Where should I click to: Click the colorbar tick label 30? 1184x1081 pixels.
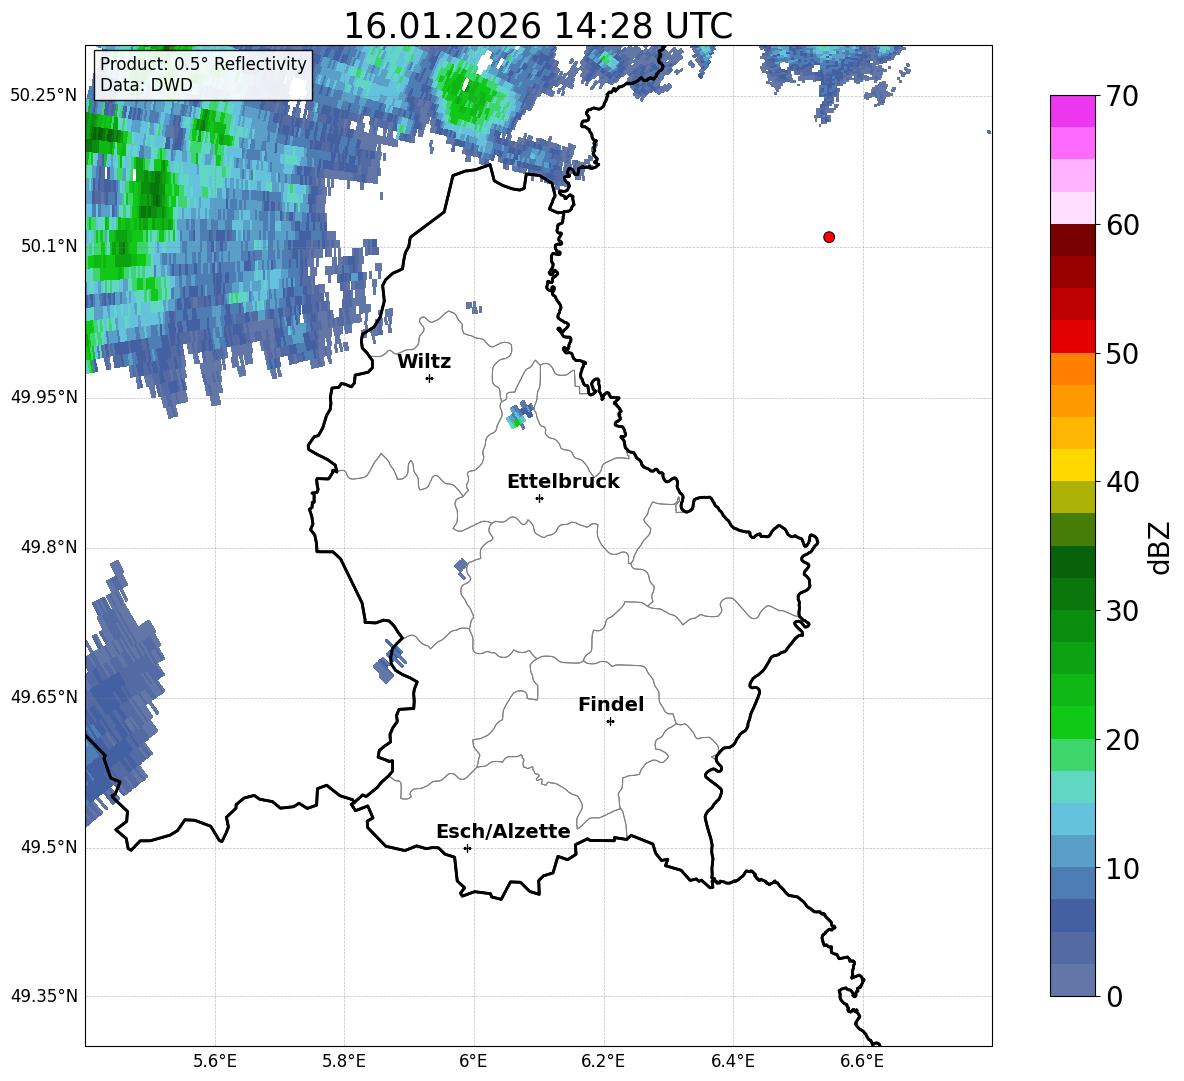coord(1122,611)
